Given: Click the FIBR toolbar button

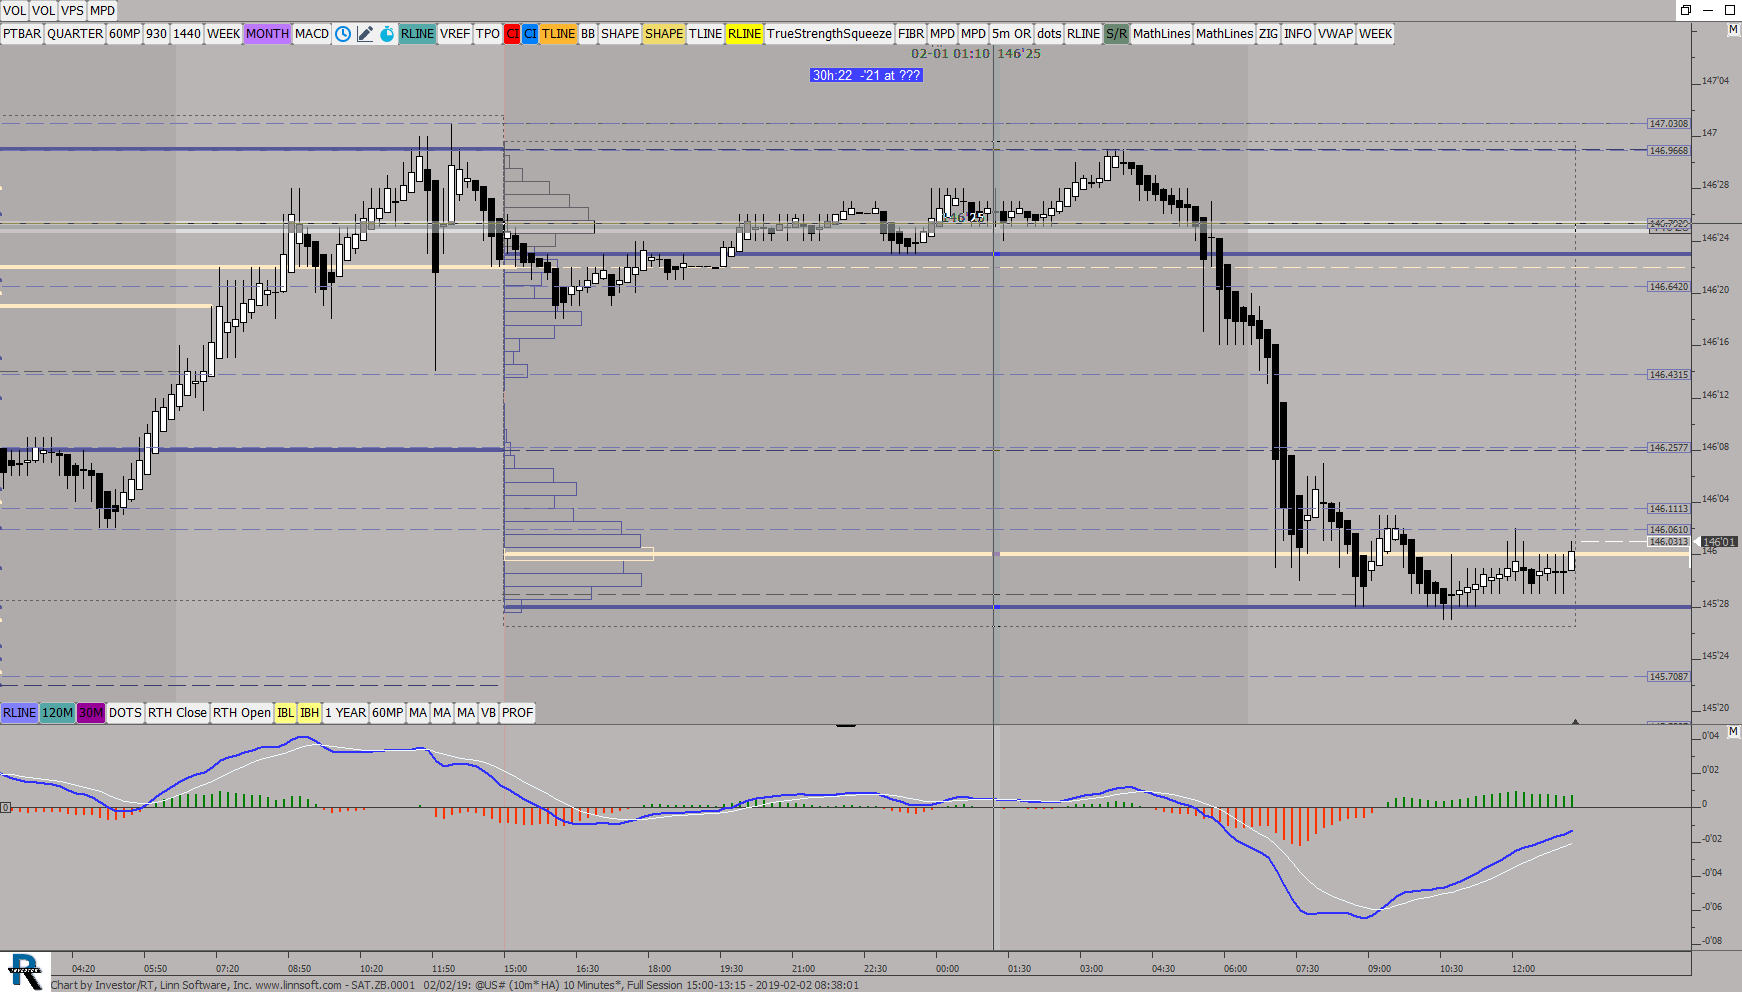Looking at the screenshot, I should point(911,34).
